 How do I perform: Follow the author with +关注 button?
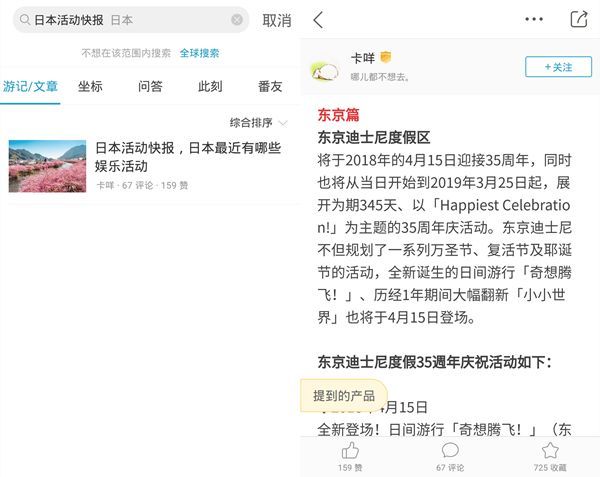[x=558, y=67]
